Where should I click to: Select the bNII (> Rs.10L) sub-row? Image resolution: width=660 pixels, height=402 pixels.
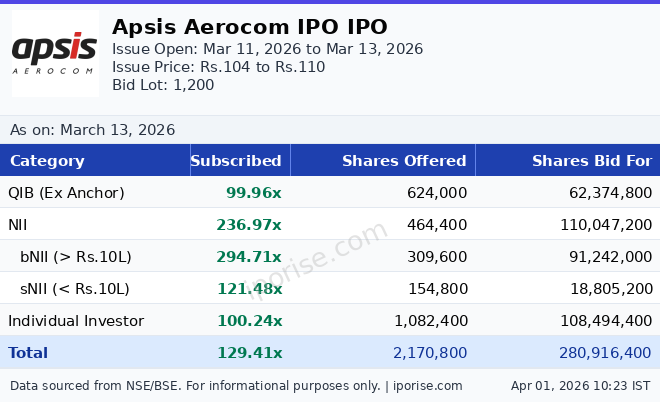[x=75, y=257]
